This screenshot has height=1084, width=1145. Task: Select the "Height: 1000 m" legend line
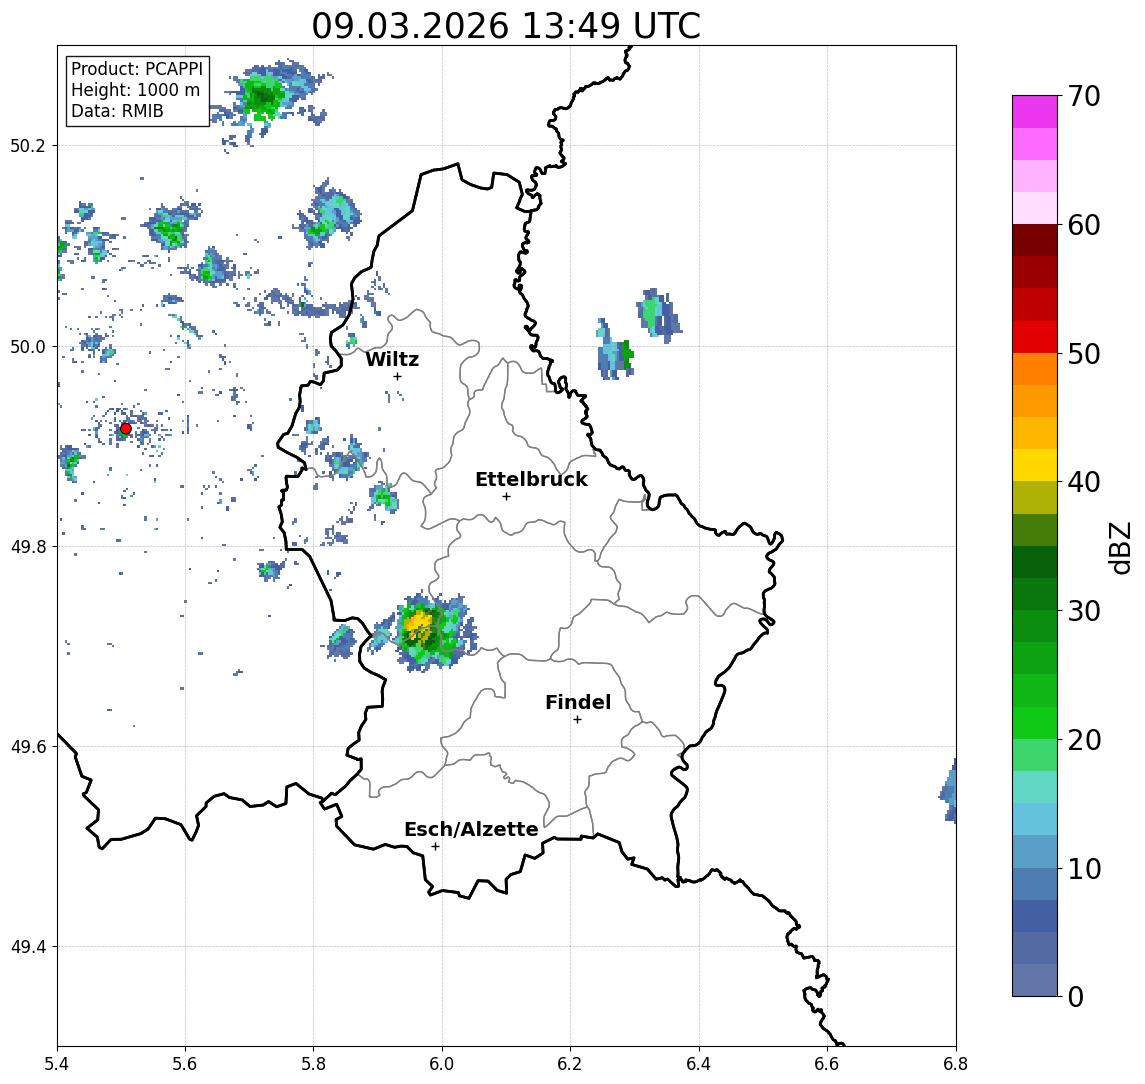(135, 90)
